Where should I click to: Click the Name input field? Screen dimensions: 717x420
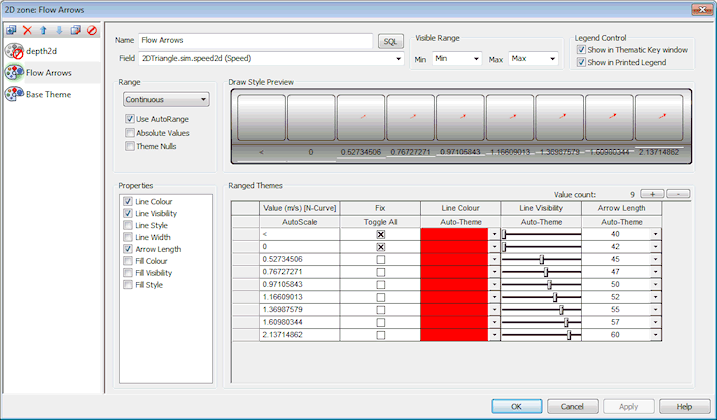256,40
